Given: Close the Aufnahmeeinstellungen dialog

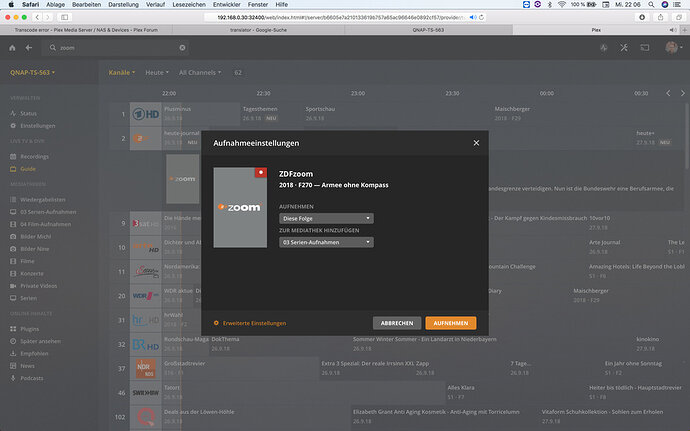Looking at the screenshot, I should pyautogui.click(x=476, y=143).
